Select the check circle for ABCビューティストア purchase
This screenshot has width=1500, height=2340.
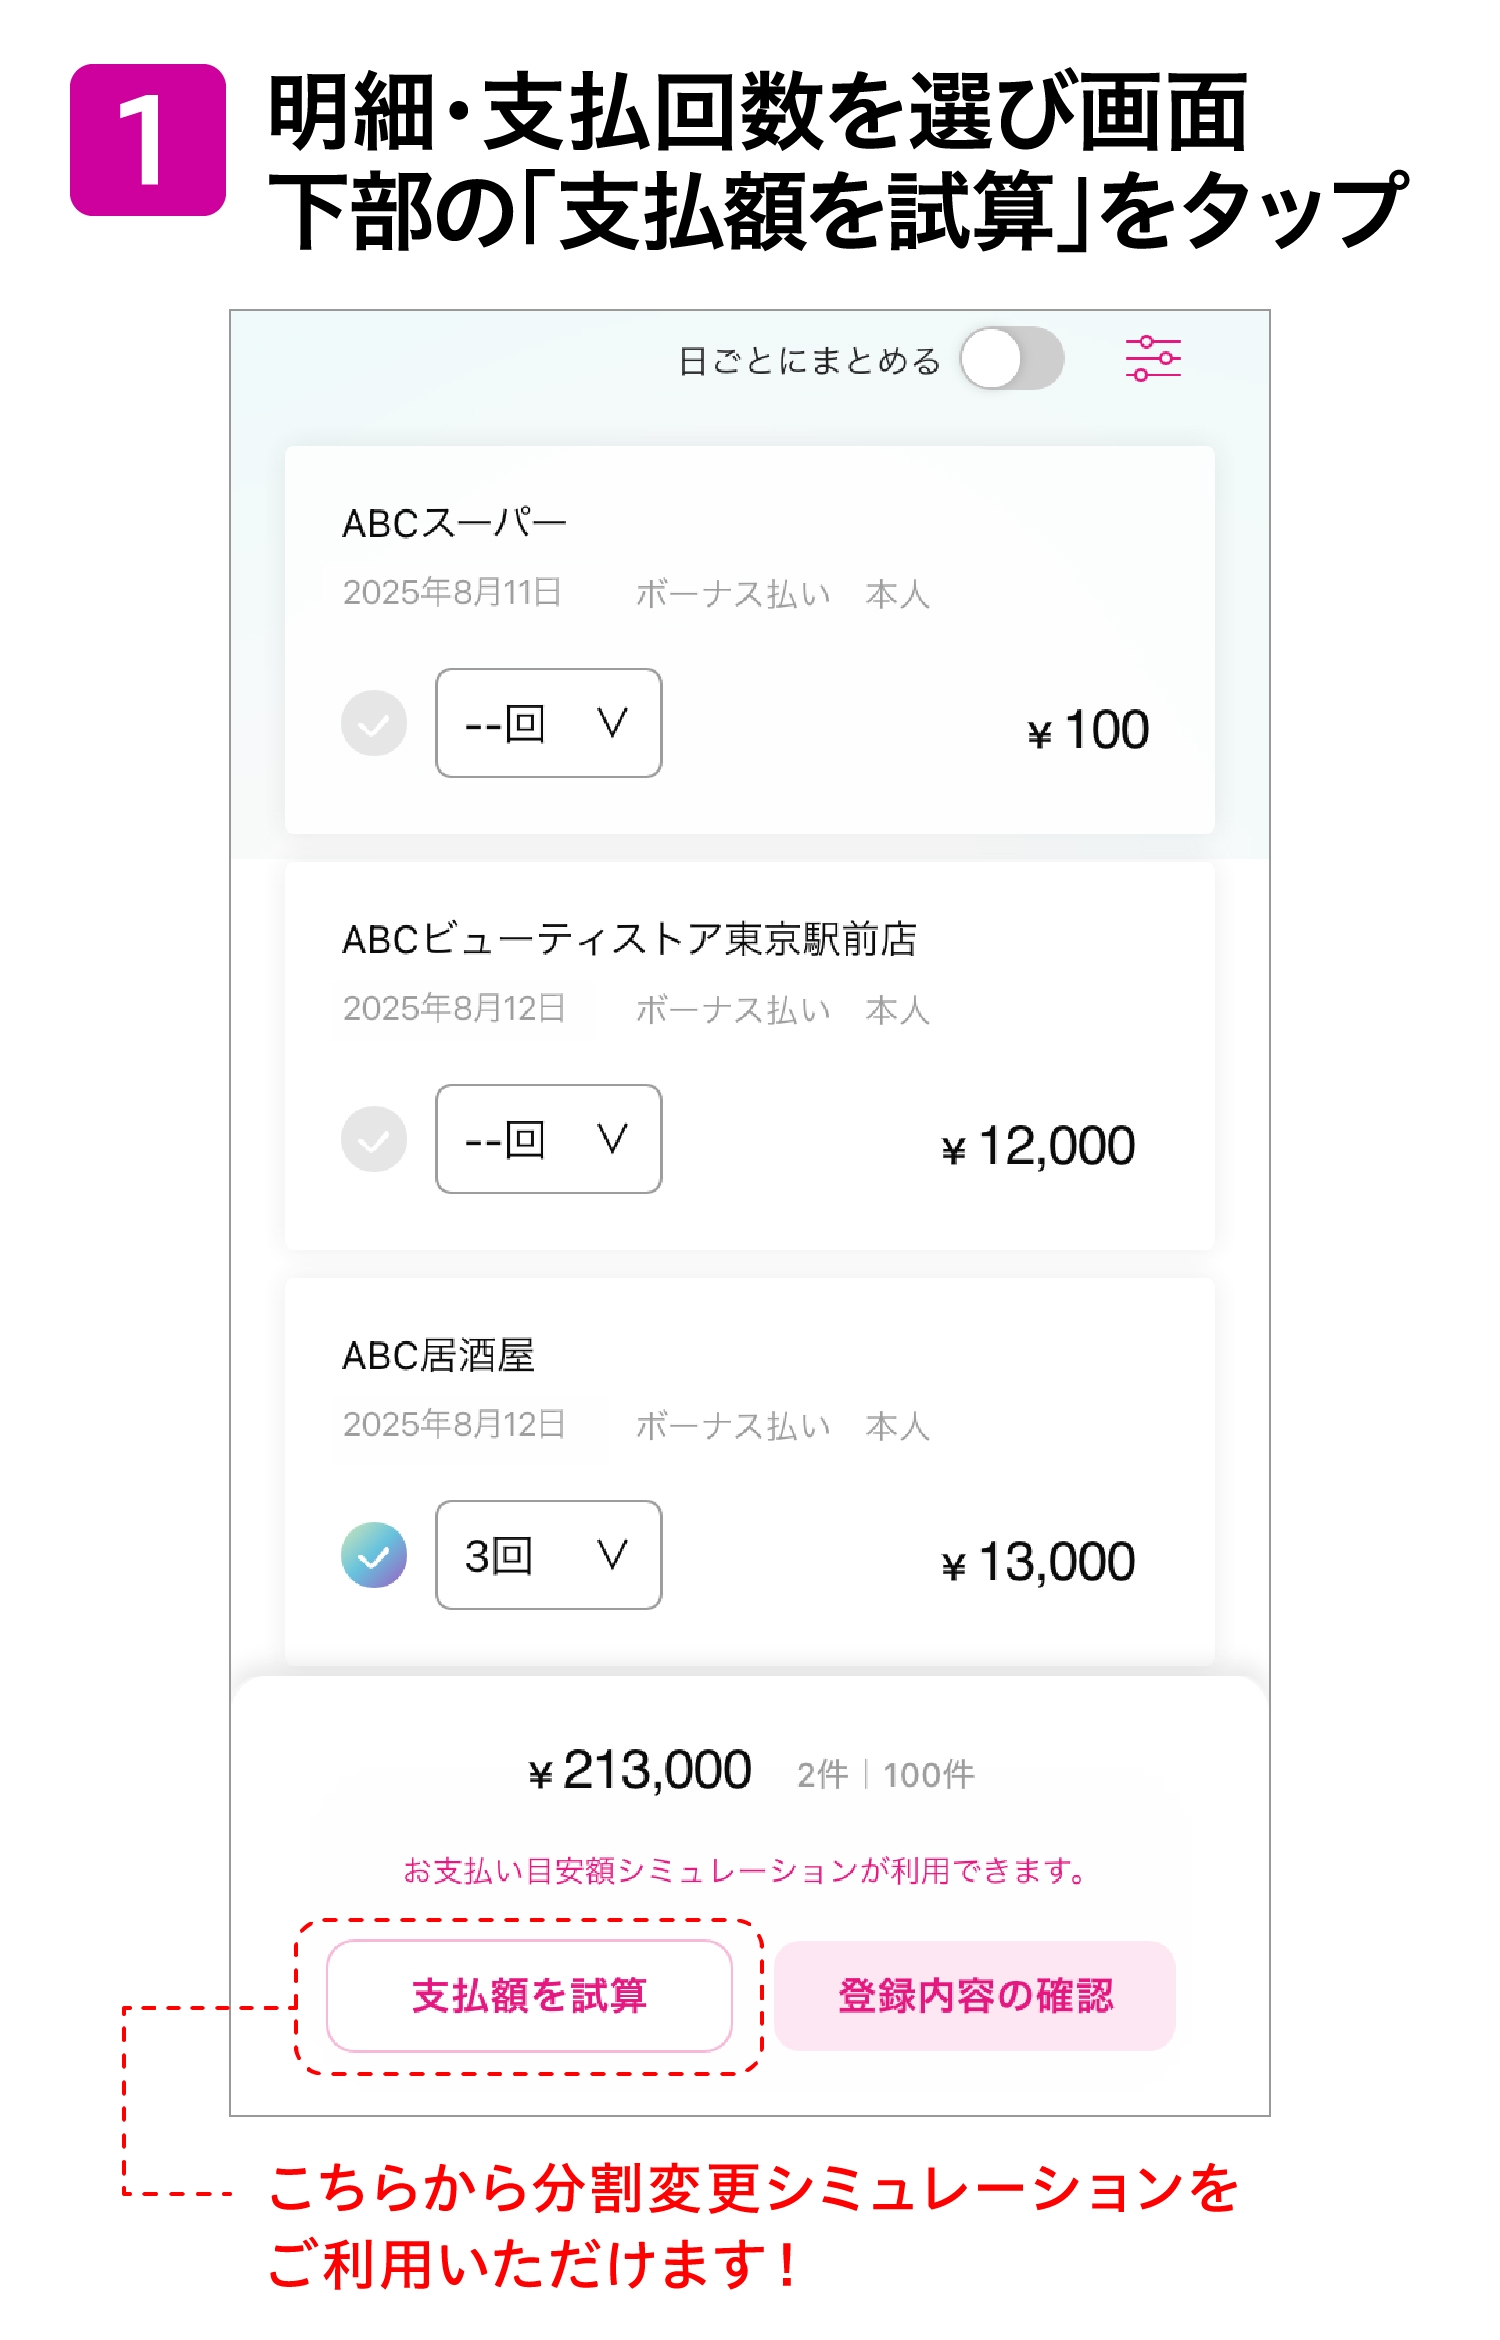coord(375,1140)
